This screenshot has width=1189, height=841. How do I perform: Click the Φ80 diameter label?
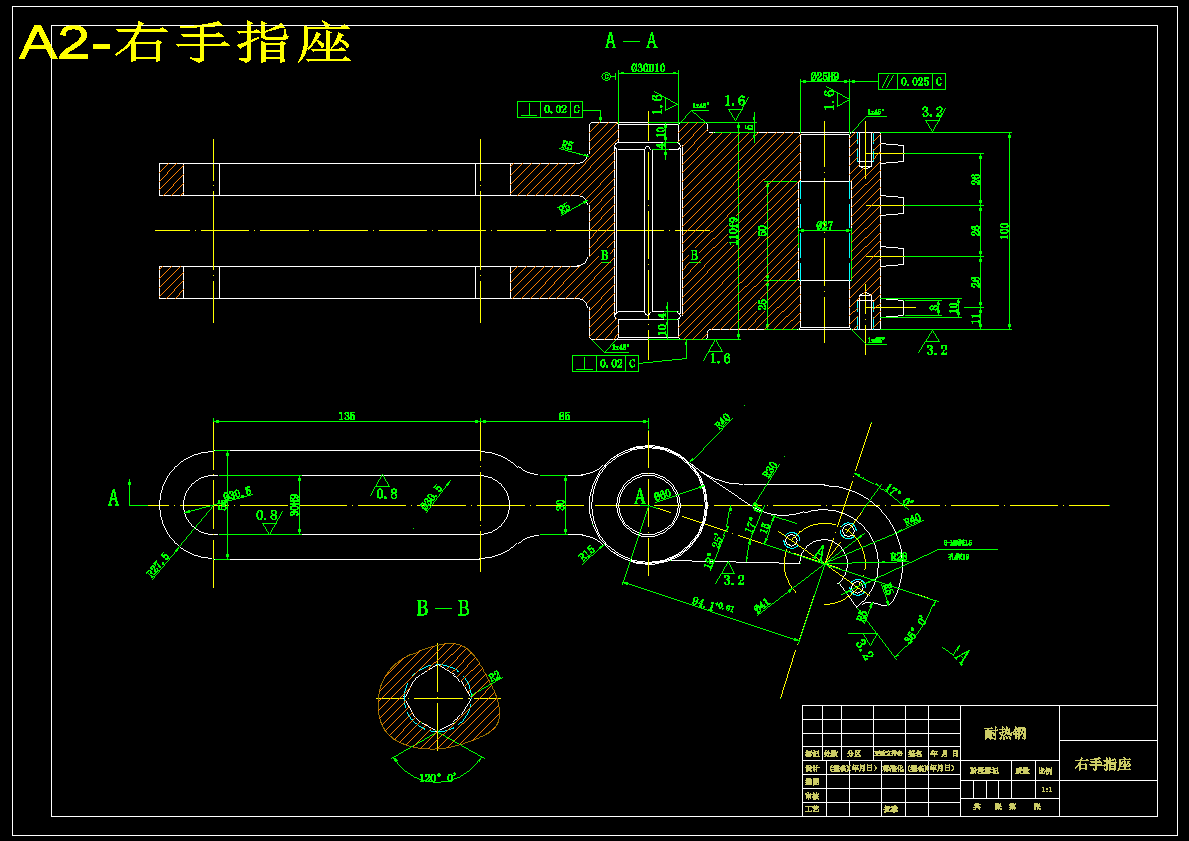663,494
